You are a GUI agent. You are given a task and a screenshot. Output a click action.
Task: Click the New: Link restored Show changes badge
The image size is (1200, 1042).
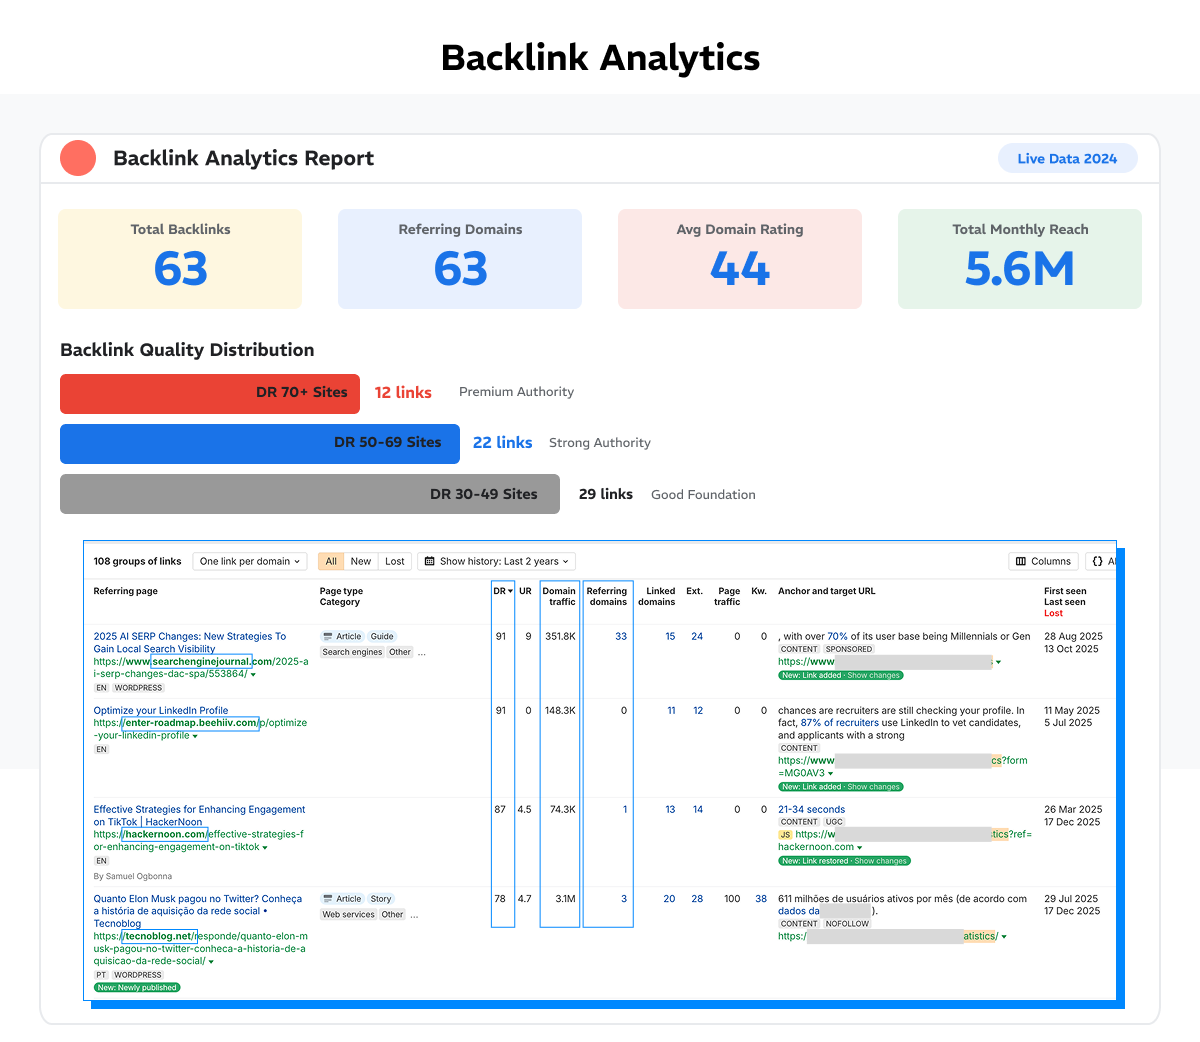(x=844, y=861)
